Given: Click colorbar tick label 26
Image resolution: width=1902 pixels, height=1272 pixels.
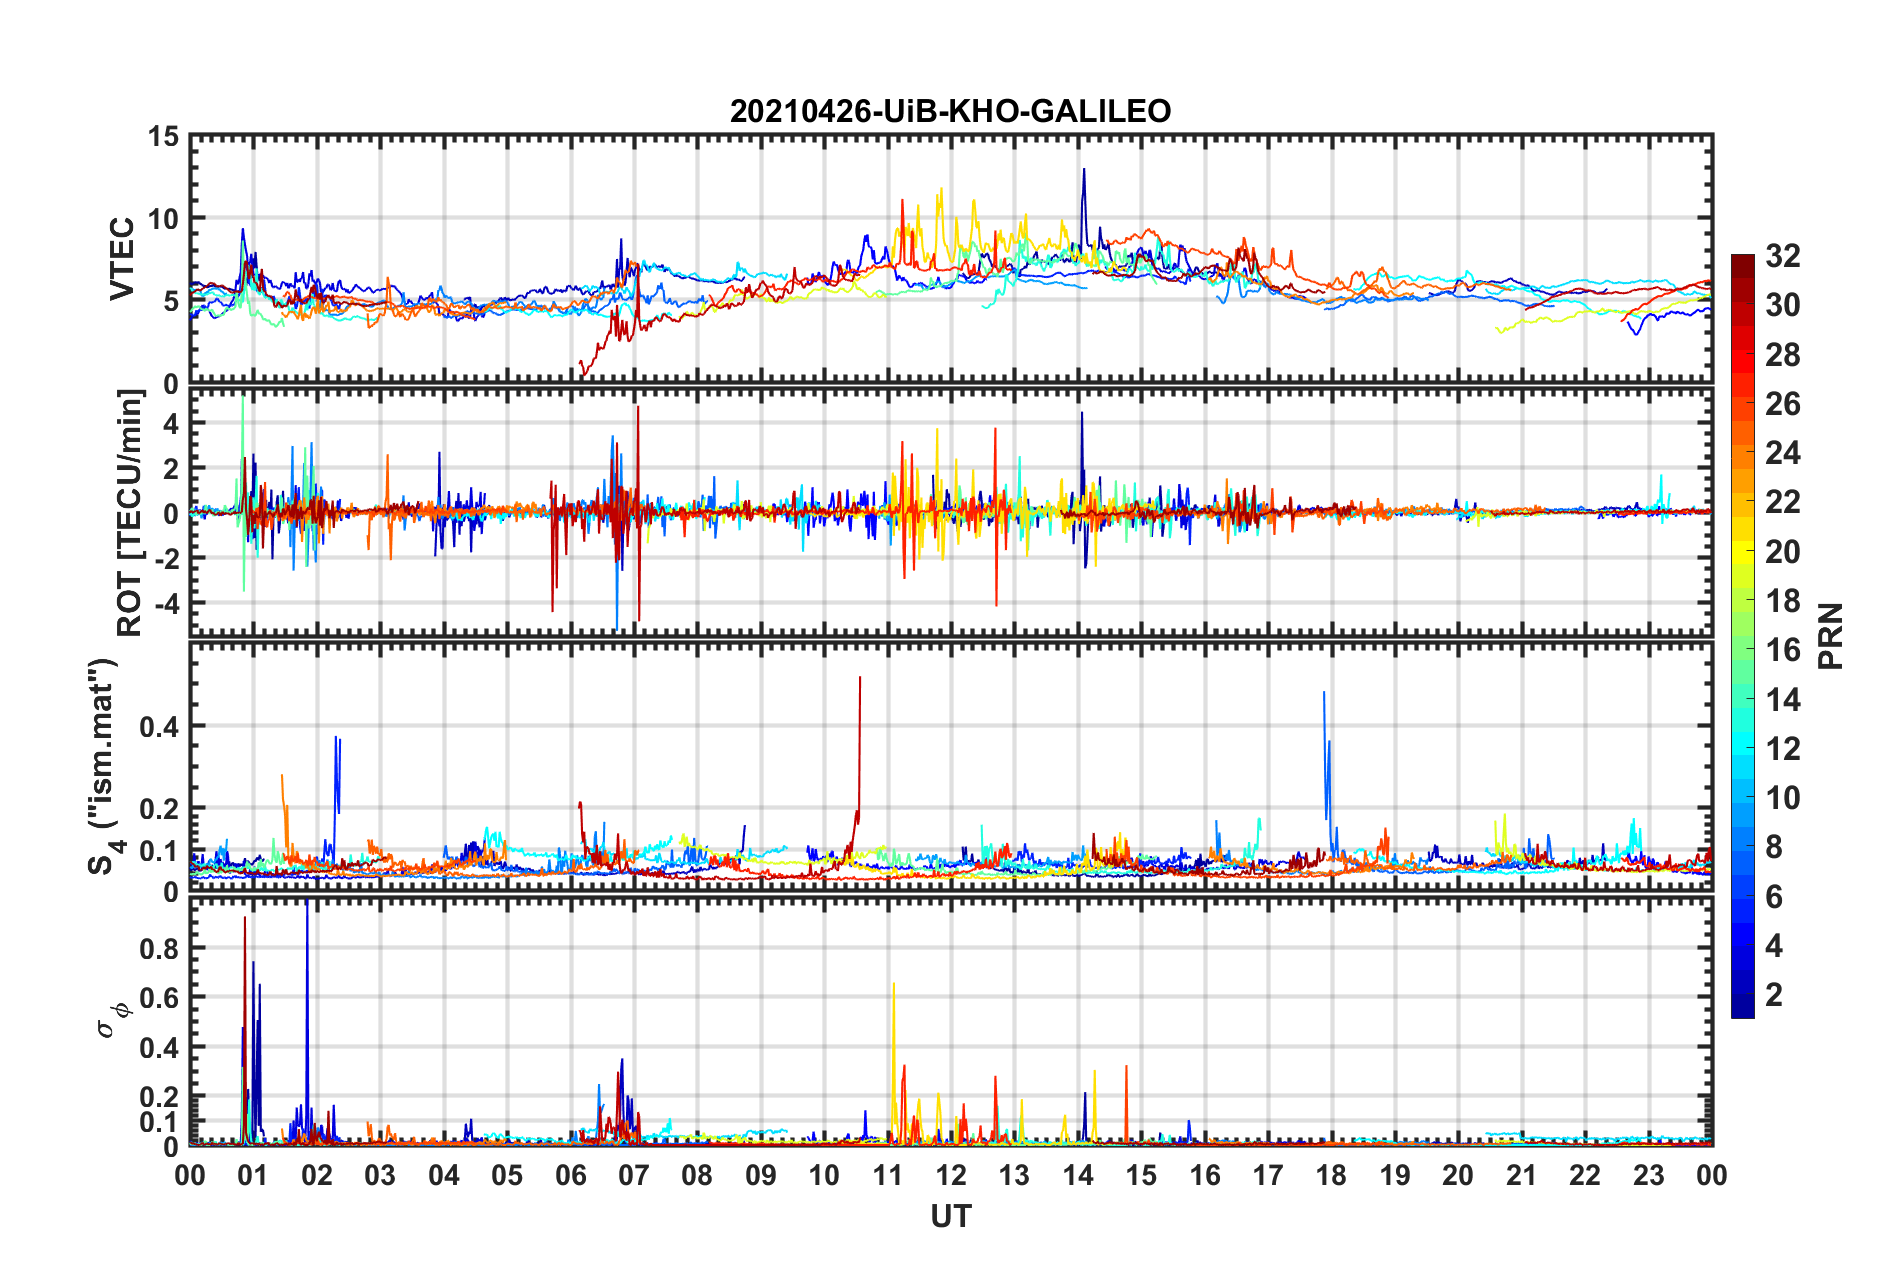Looking at the screenshot, I should pos(1782,404).
